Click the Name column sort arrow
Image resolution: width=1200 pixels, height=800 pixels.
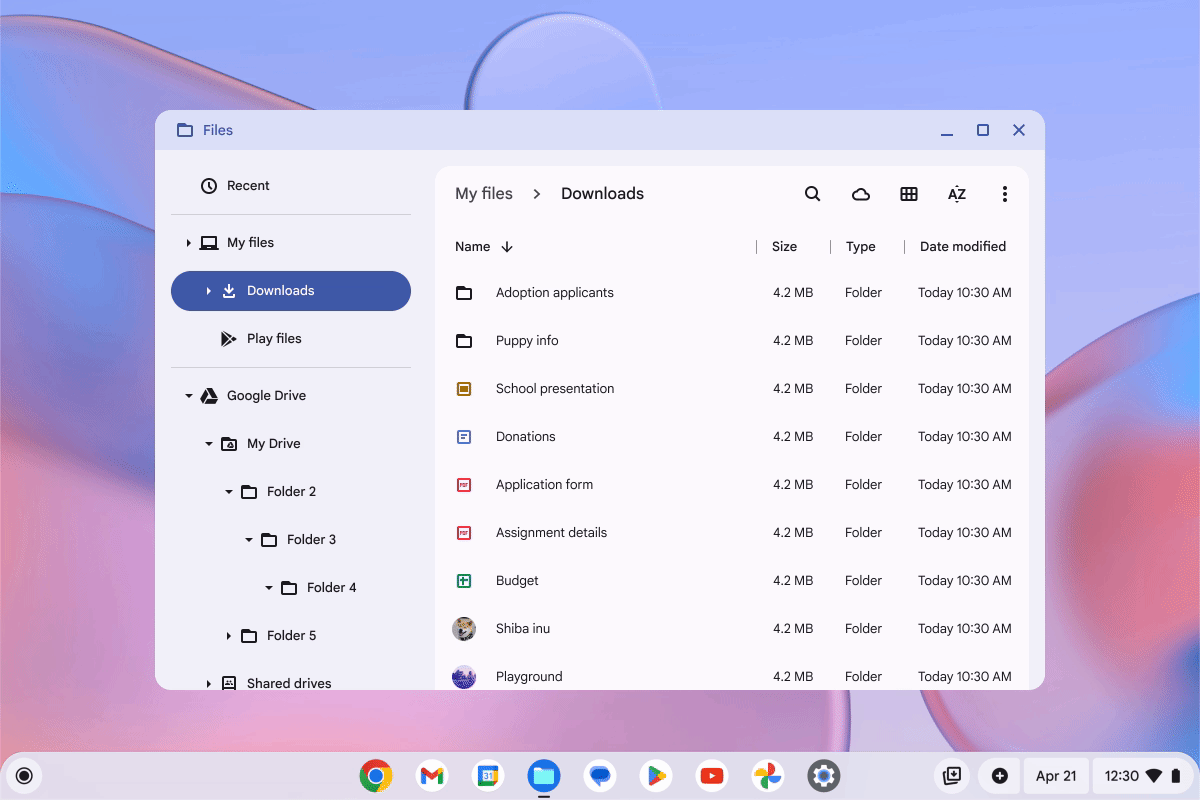(507, 247)
